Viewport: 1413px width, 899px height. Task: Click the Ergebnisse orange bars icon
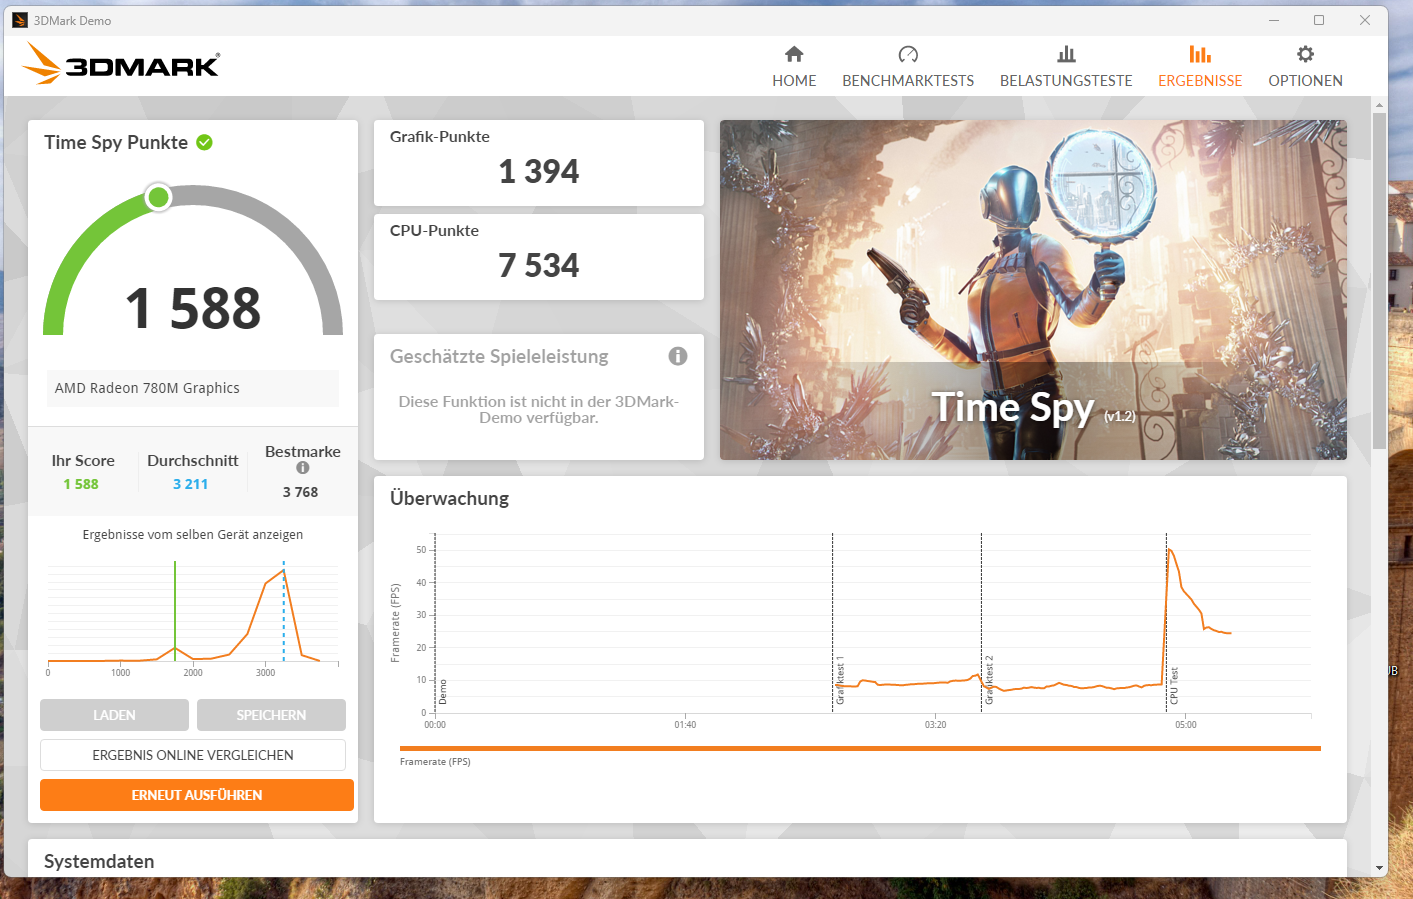[x=1200, y=54]
